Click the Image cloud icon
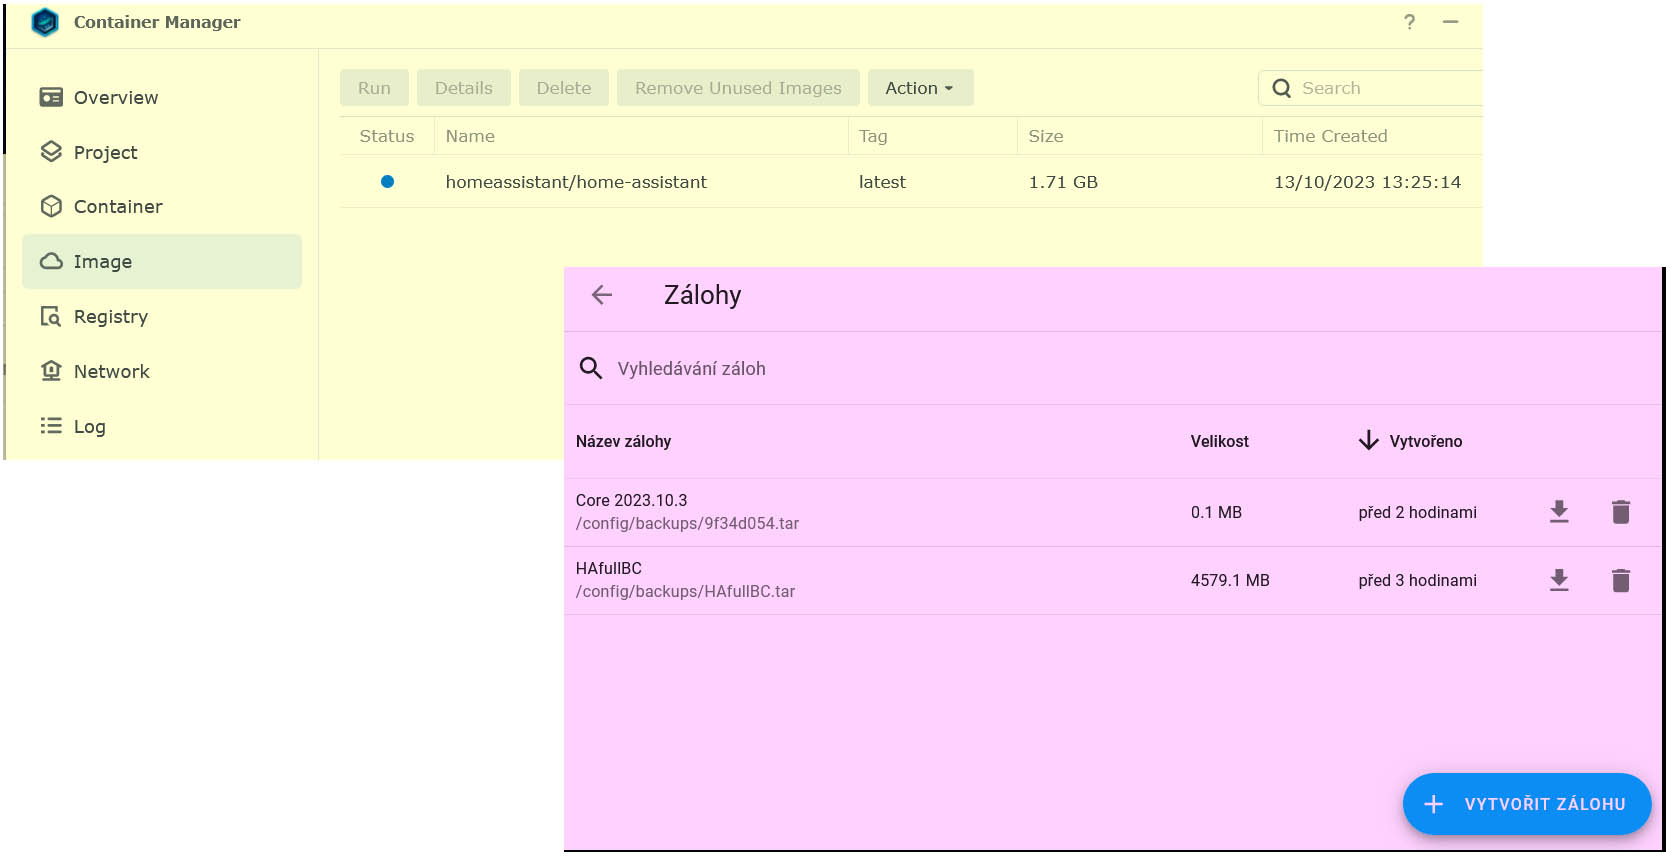The height and width of the screenshot is (857, 1670). (51, 261)
